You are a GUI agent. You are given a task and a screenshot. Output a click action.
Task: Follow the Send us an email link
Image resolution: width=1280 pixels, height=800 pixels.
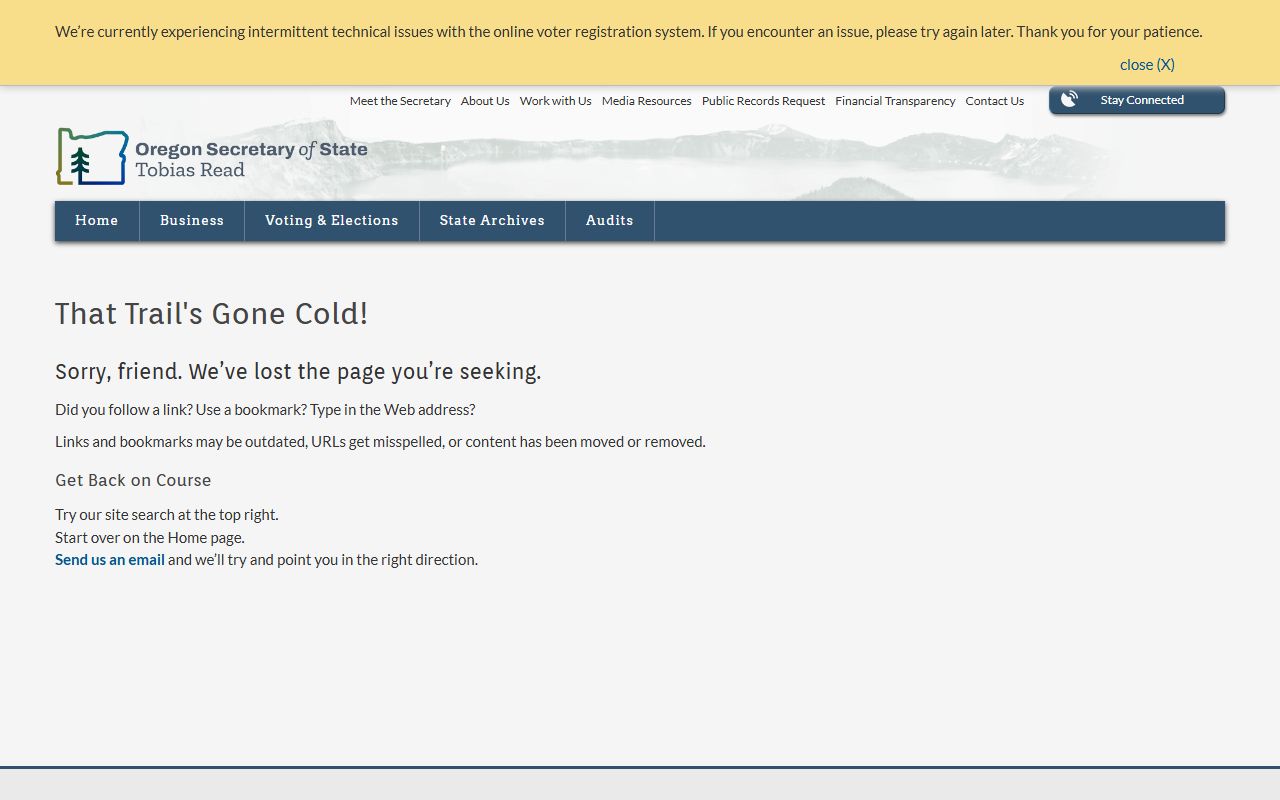tap(110, 560)
